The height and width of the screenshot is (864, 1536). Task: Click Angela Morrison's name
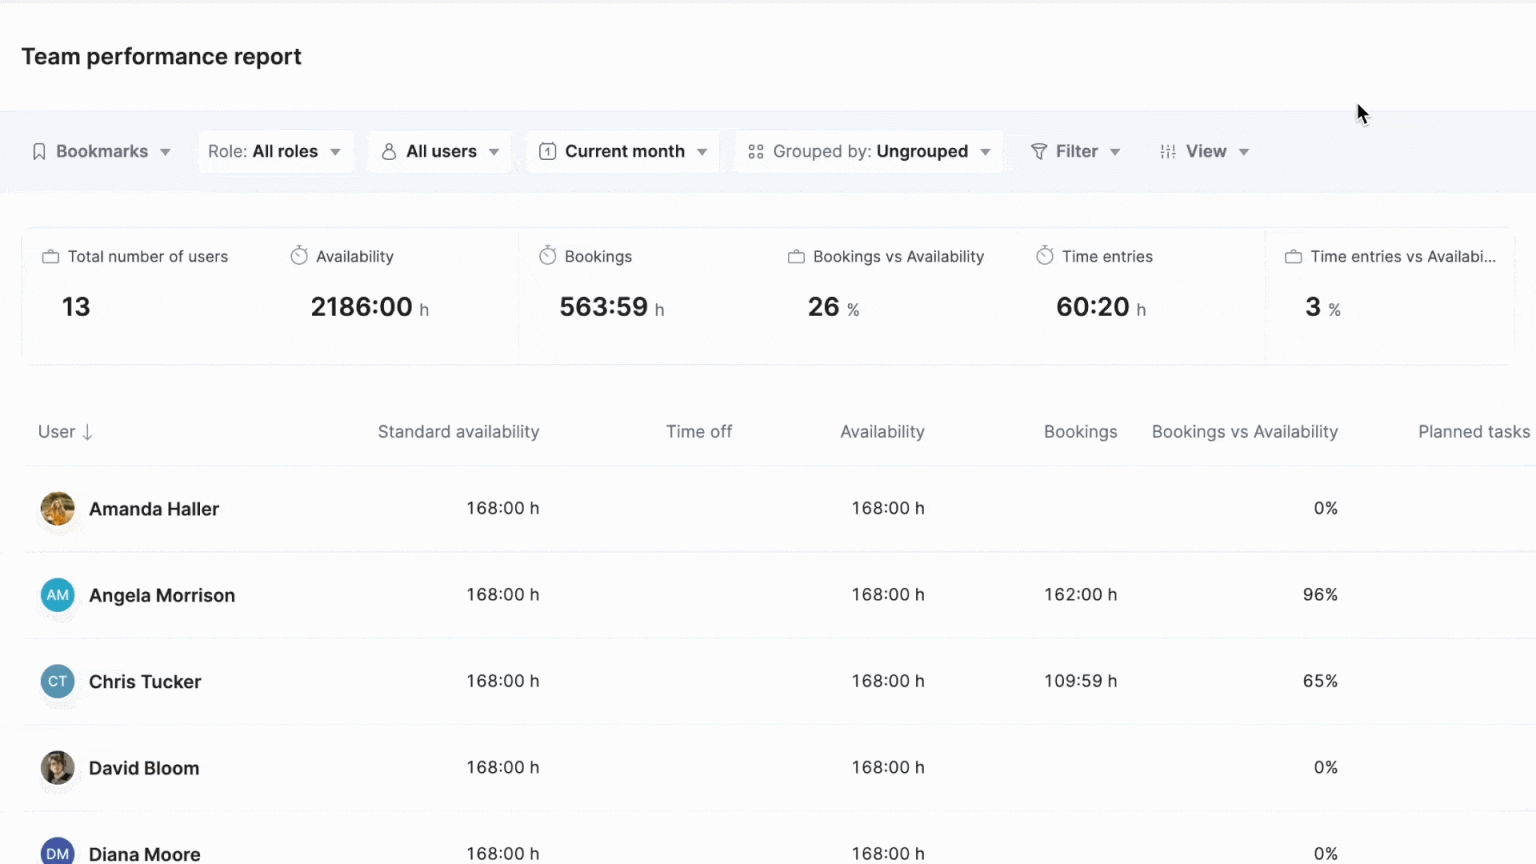pyautogui.click(x=162, y=595)
